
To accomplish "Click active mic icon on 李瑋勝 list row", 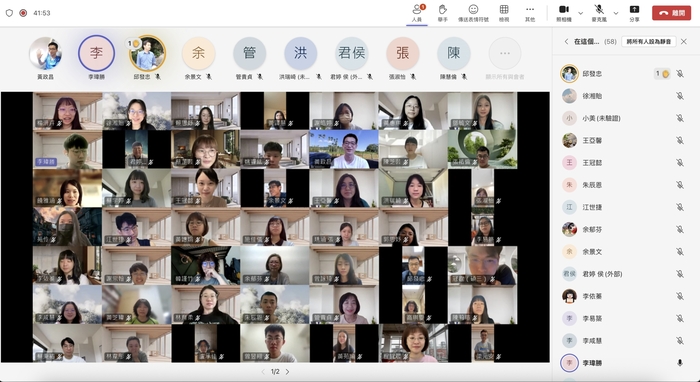I will click(679, 363).
